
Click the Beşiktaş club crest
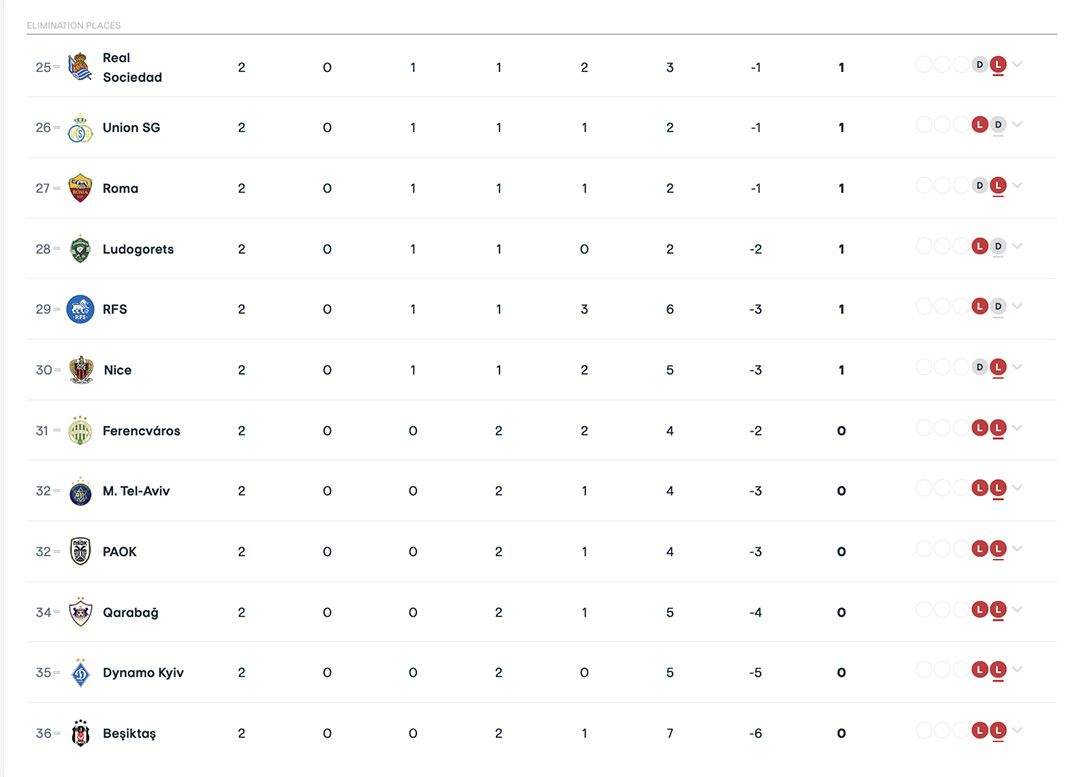click(80, 734)
